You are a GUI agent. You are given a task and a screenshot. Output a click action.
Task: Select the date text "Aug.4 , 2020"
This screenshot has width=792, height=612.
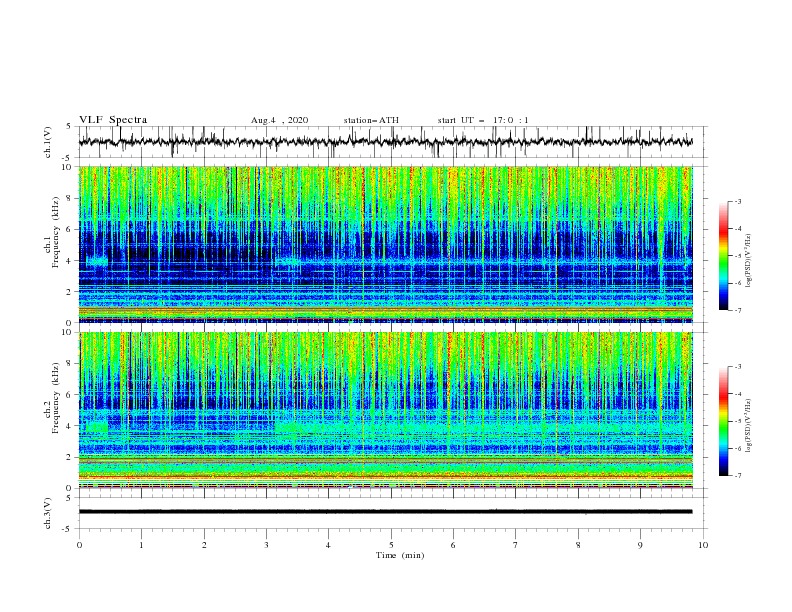pyautogui.click(x=279, y=120)
